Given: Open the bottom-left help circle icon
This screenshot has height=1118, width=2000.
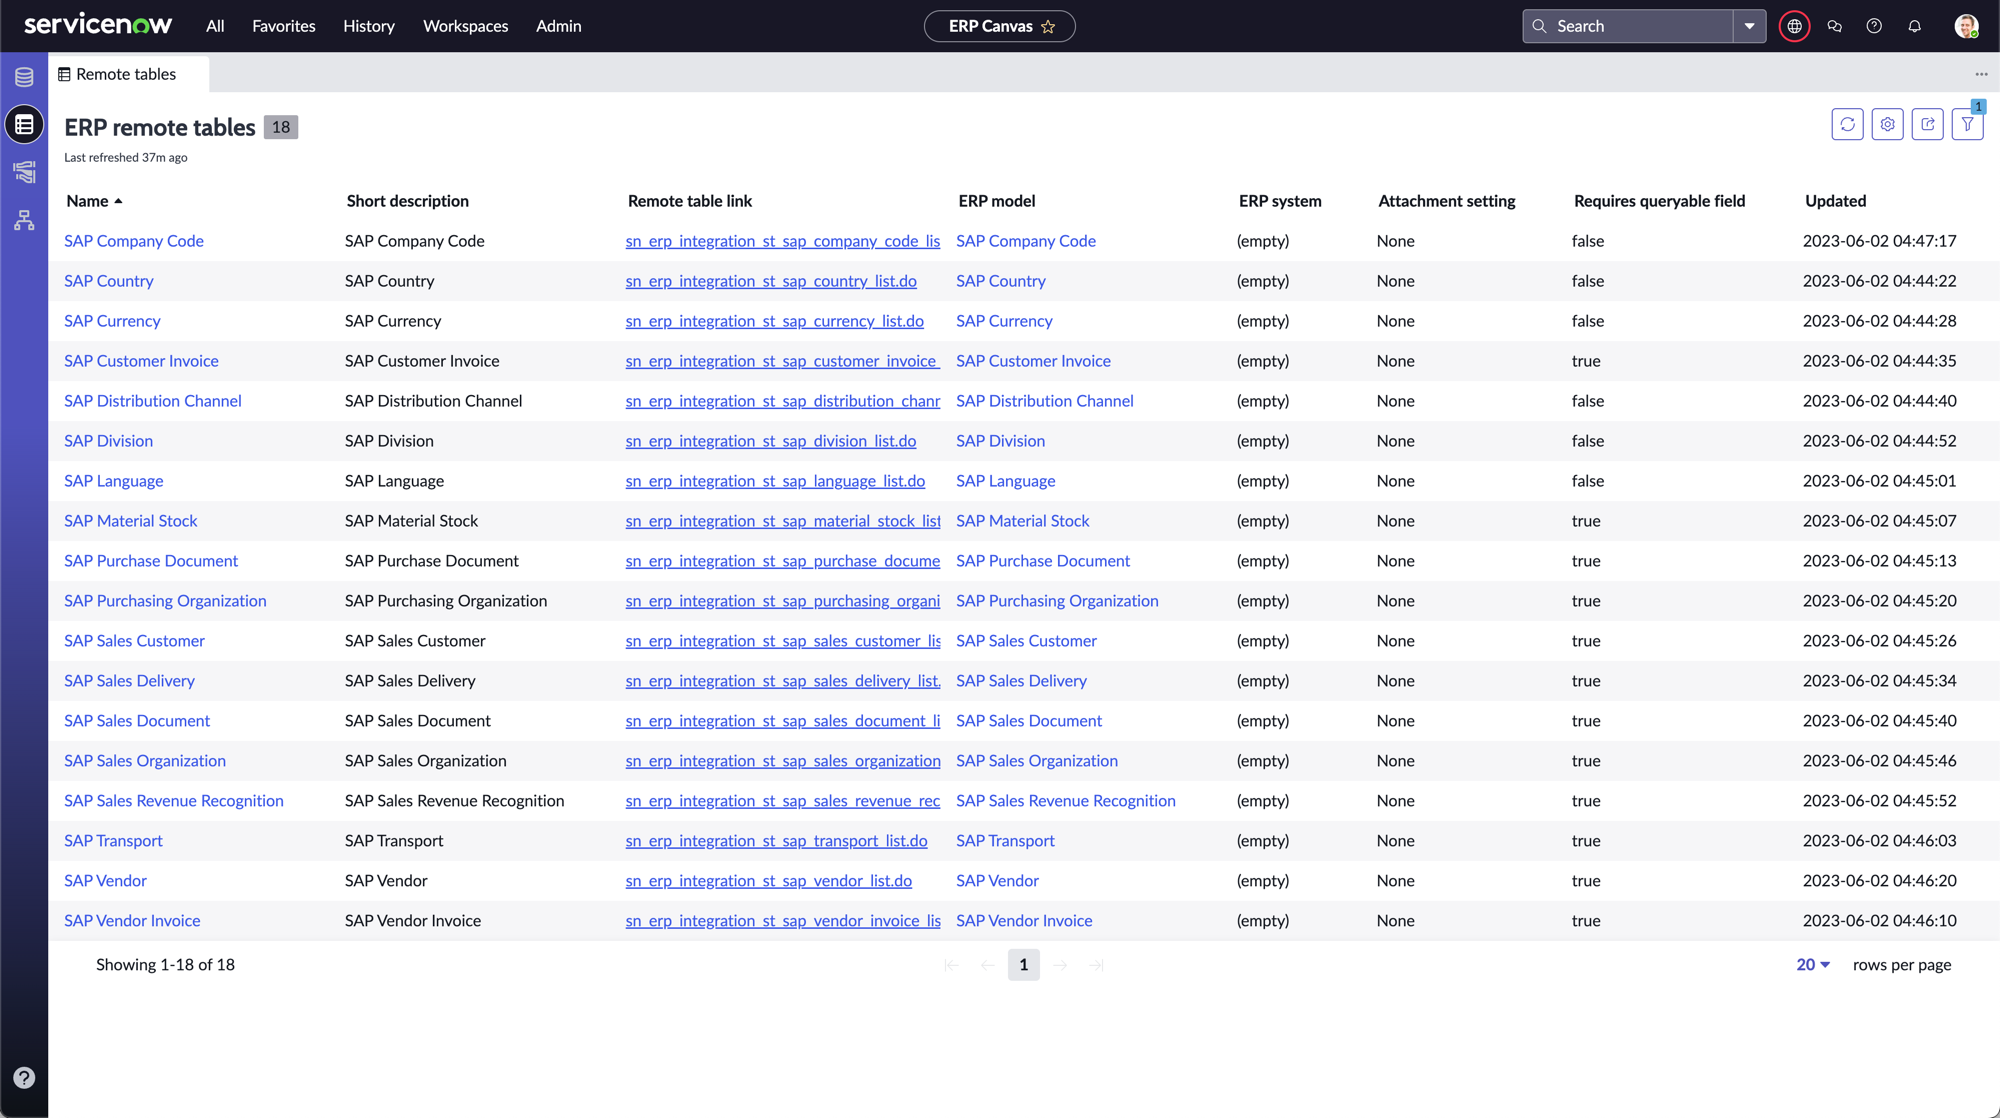Looking at the screenshot, I should coord(24,1078).
